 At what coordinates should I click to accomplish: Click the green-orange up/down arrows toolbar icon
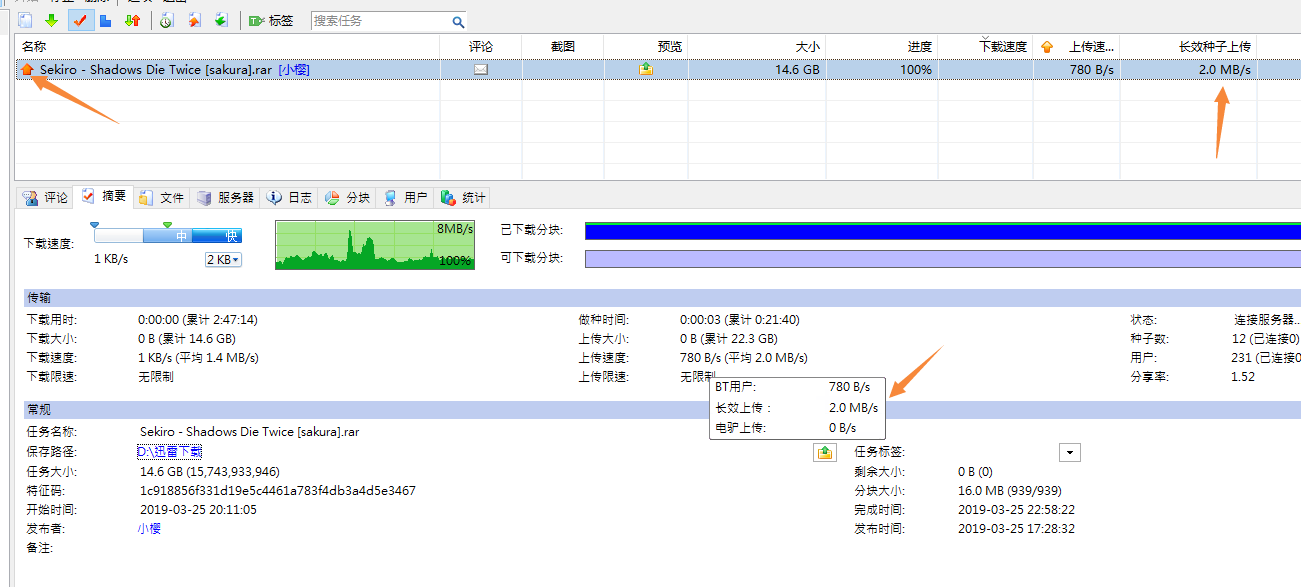(x=132, y=20)
